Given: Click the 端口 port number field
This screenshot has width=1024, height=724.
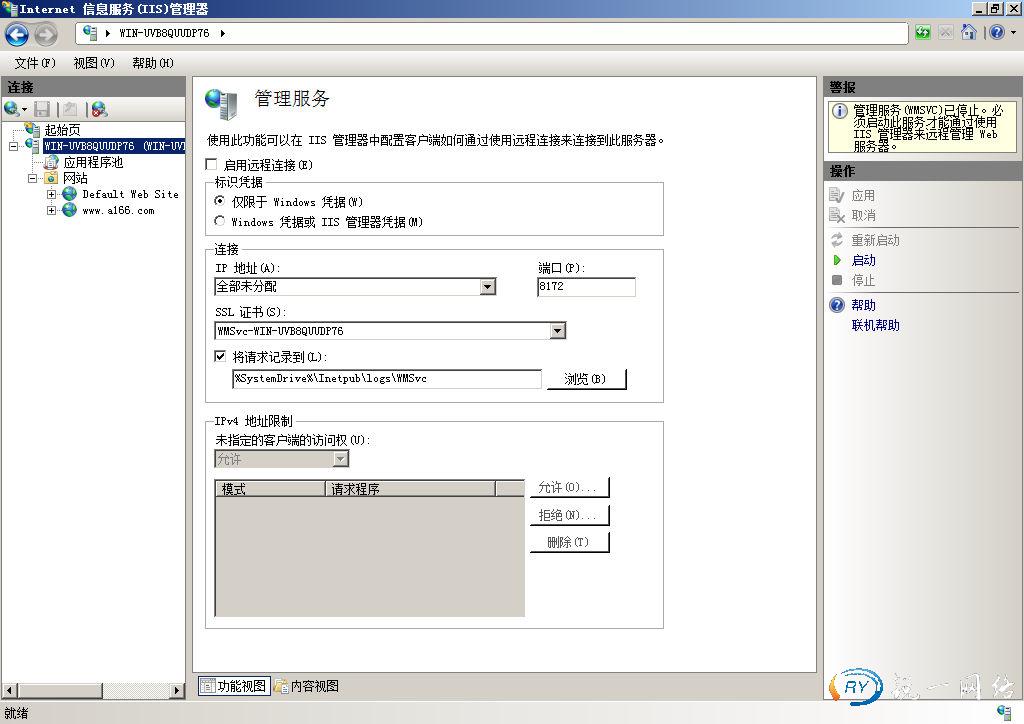Looking at the screenshot, I should point(585,287).
